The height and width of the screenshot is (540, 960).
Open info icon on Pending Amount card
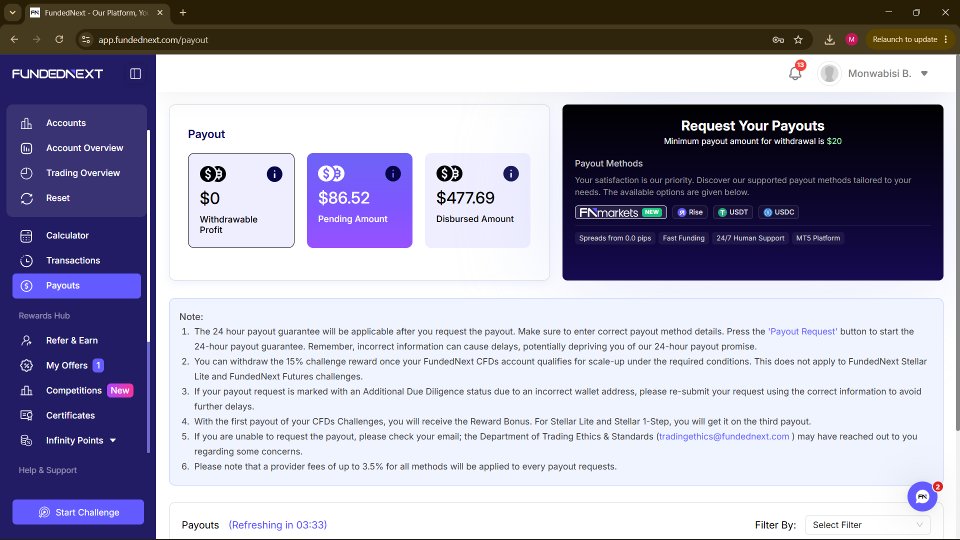392,174
